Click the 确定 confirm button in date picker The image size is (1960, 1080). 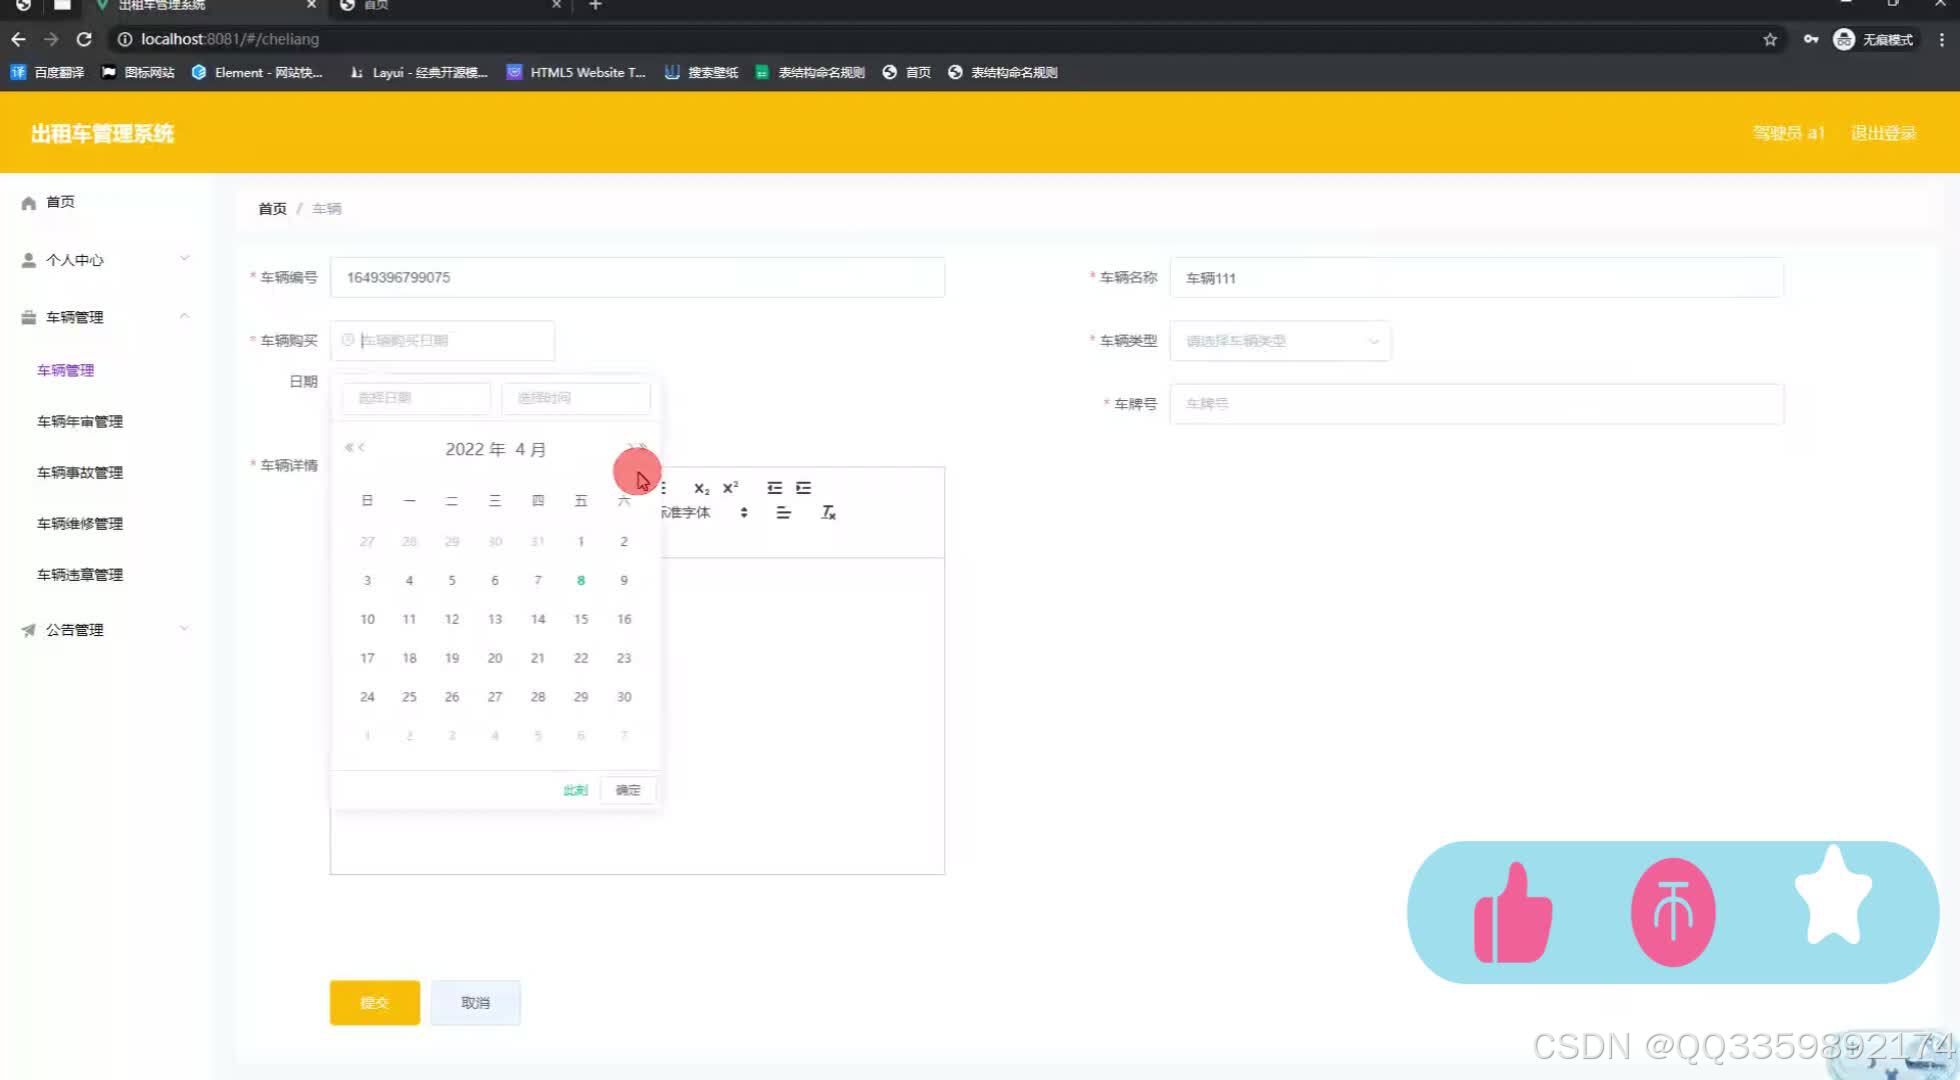pyautogui.click(x=628, y=790)
